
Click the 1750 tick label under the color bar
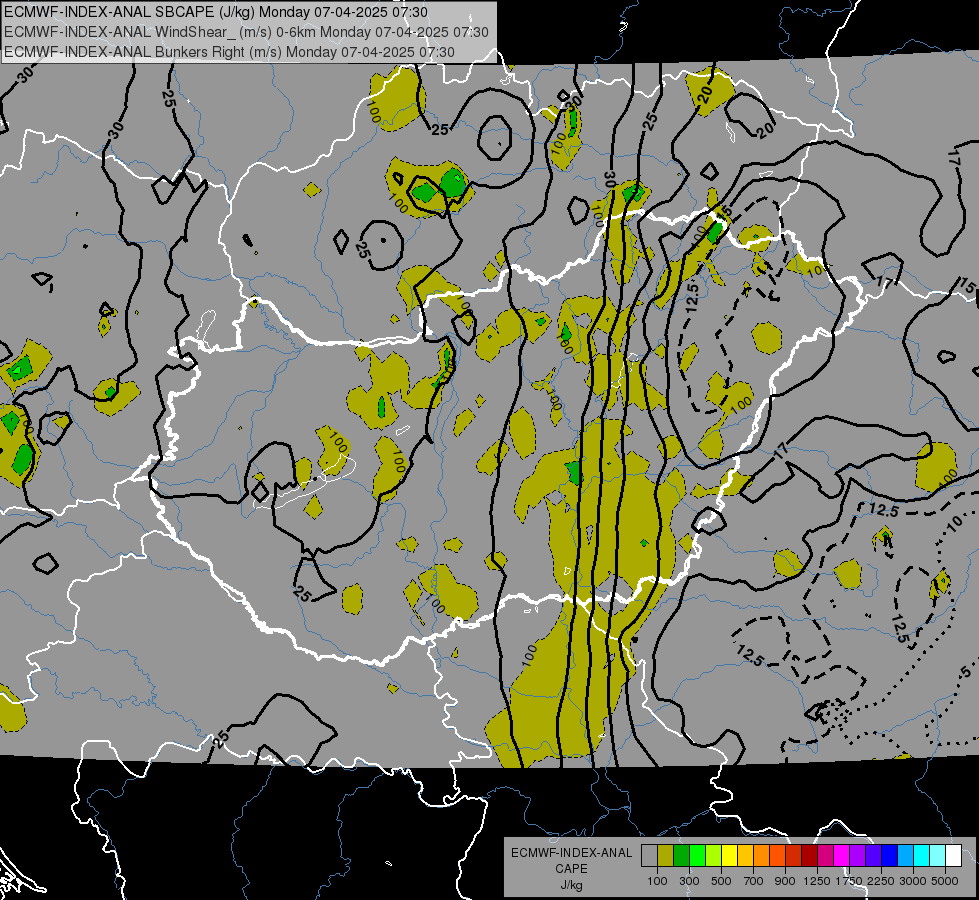pyautogui.click(x=849, y=881)
